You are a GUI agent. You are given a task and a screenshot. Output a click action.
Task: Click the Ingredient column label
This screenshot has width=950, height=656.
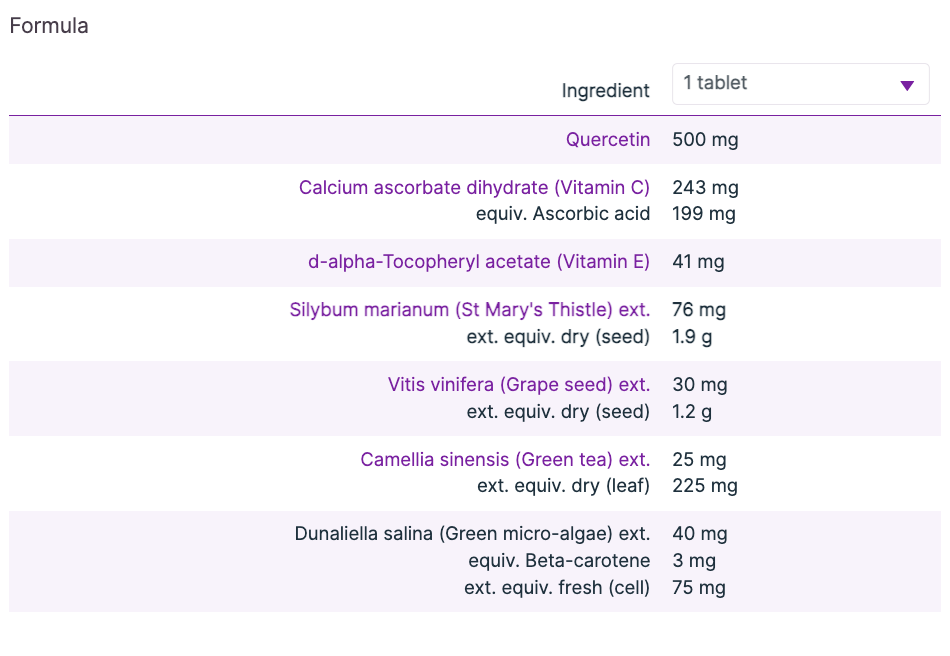pos(605,91)
